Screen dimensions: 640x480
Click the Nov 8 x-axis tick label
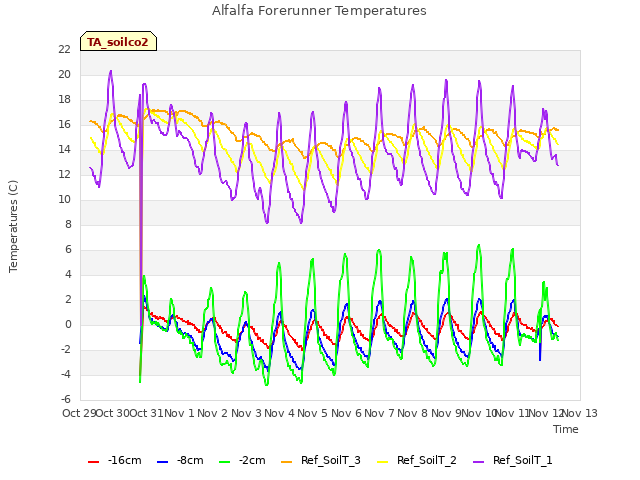point(413,413)
